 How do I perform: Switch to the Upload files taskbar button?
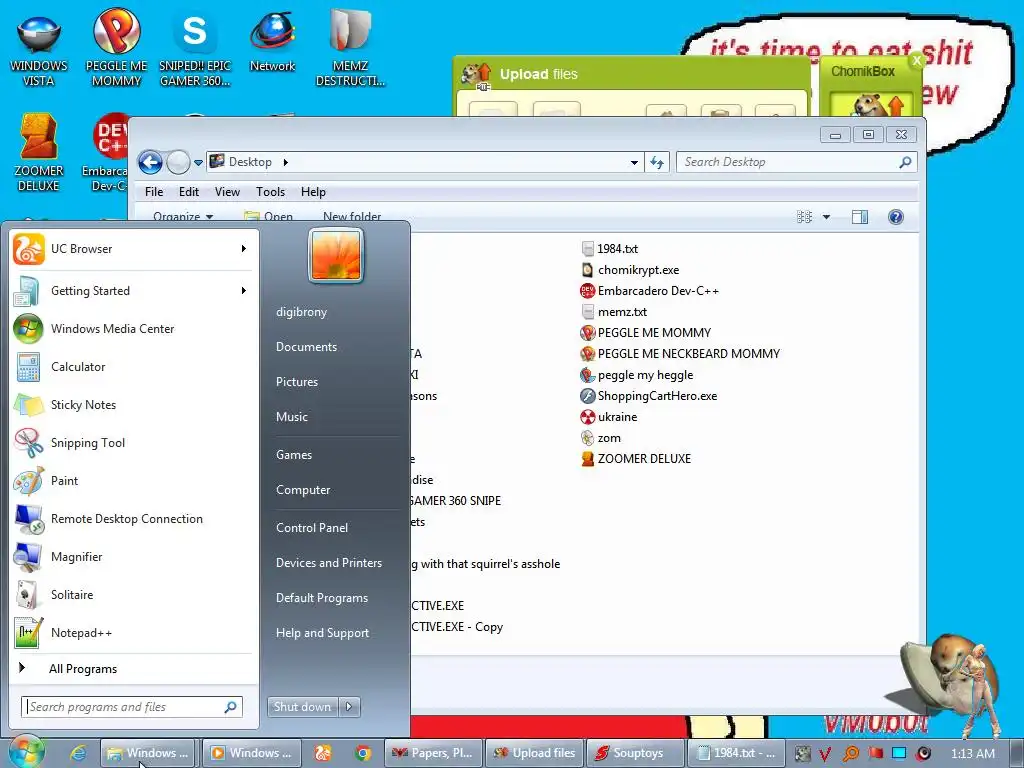(x=535, y=753)
